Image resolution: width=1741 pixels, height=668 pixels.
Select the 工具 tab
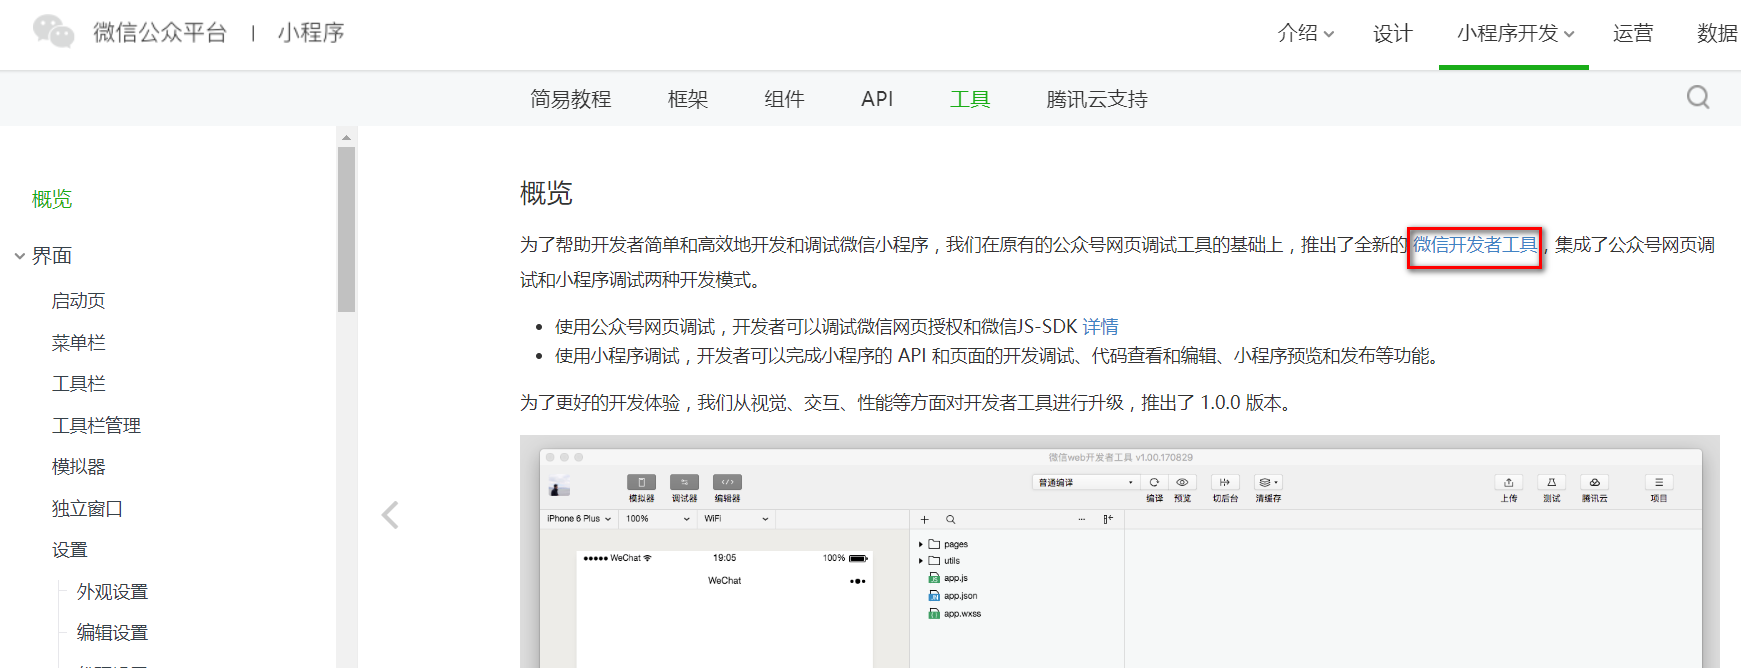(970, 99)
